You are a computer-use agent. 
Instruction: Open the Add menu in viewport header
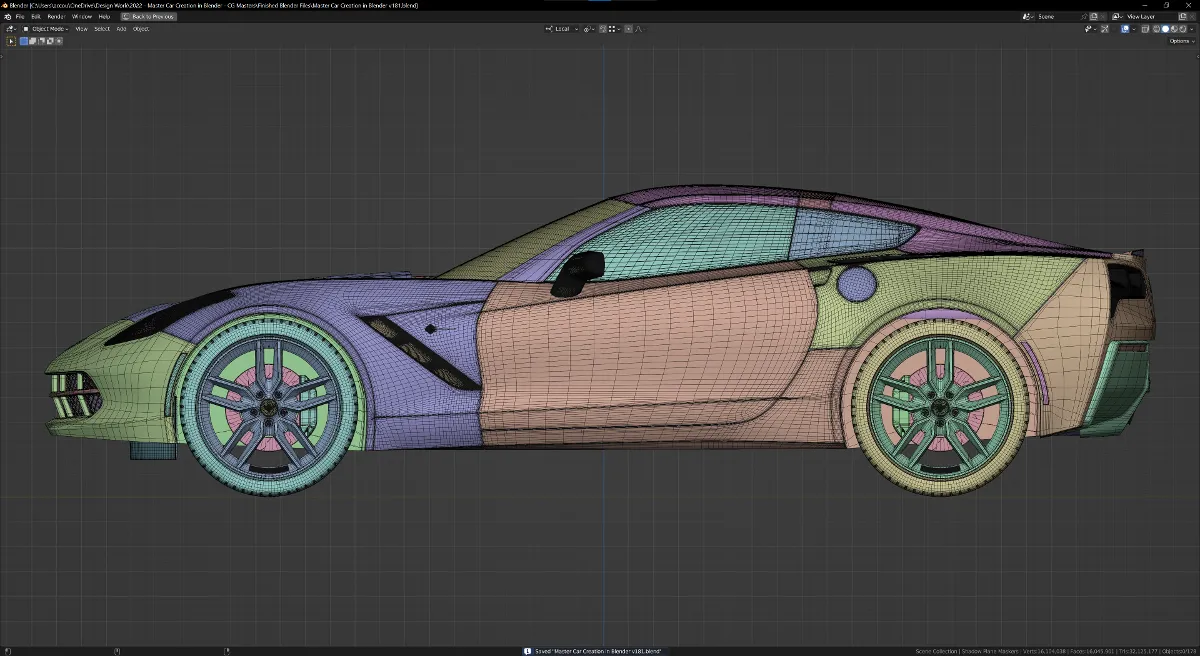tap(121, 29)
